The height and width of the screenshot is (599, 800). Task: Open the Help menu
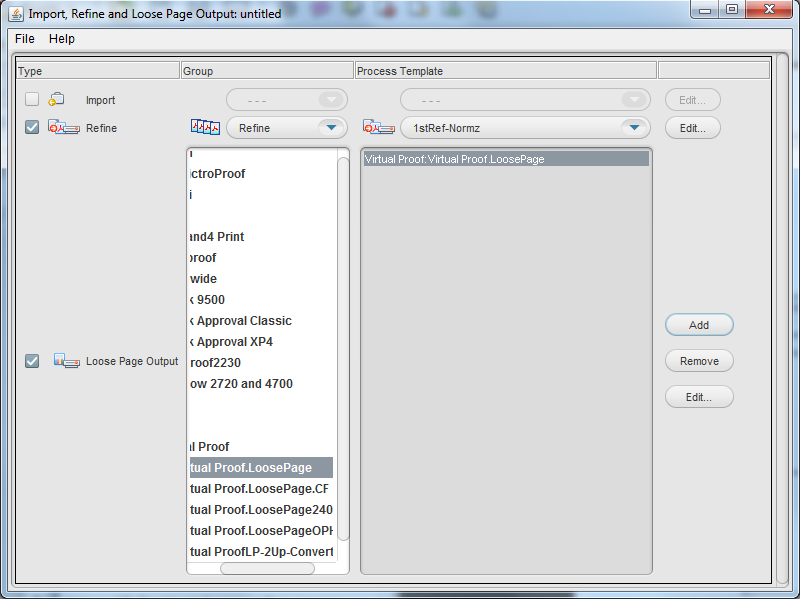[x=62, y=39]
